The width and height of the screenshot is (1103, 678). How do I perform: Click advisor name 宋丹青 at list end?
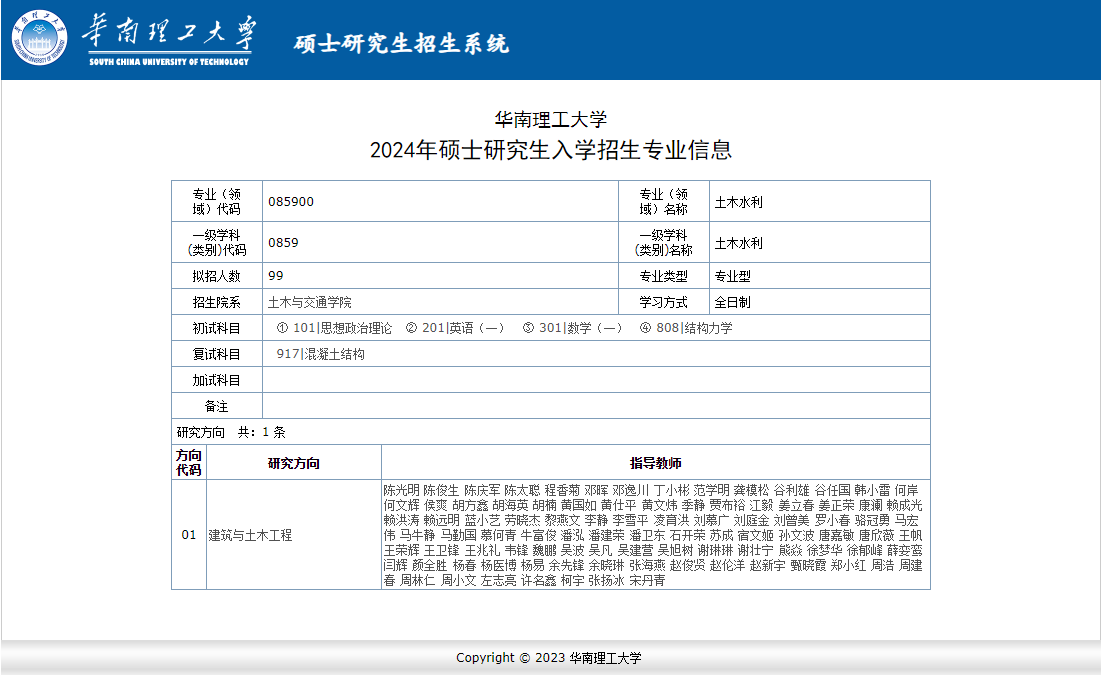647,581
